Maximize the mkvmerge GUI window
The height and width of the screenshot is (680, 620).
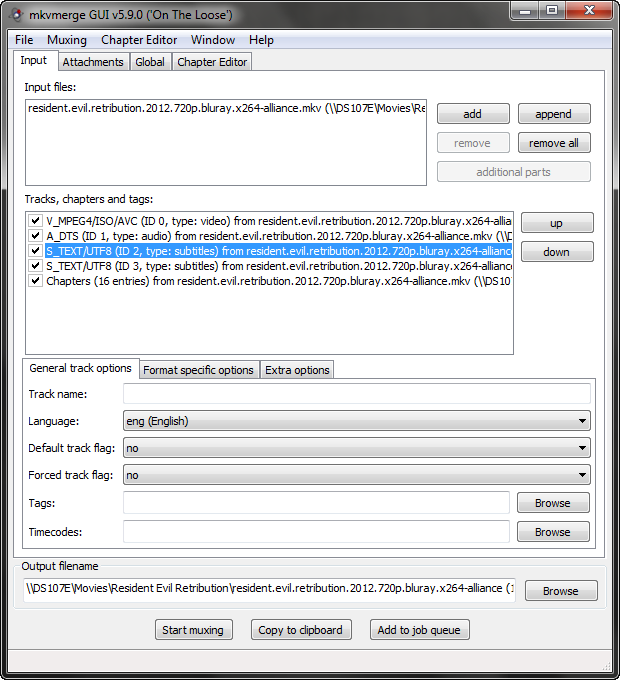552,10
